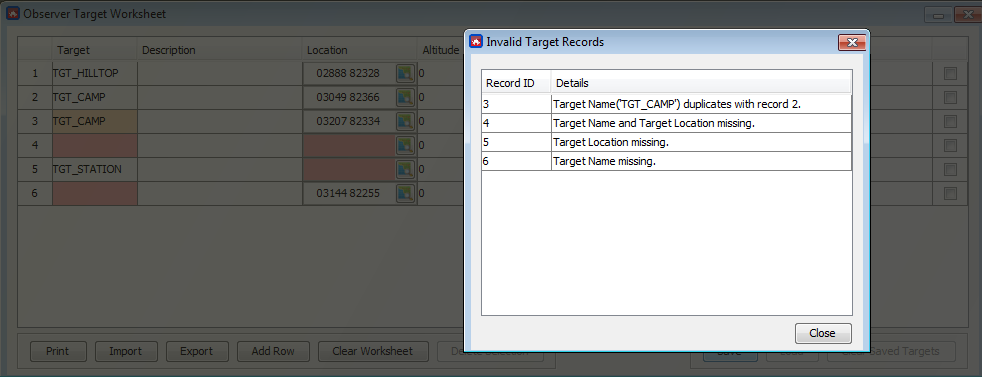Viewport: 982px width, 377px height.
Task: Click the empty red Location field in row 5
Action: point(349,169)
